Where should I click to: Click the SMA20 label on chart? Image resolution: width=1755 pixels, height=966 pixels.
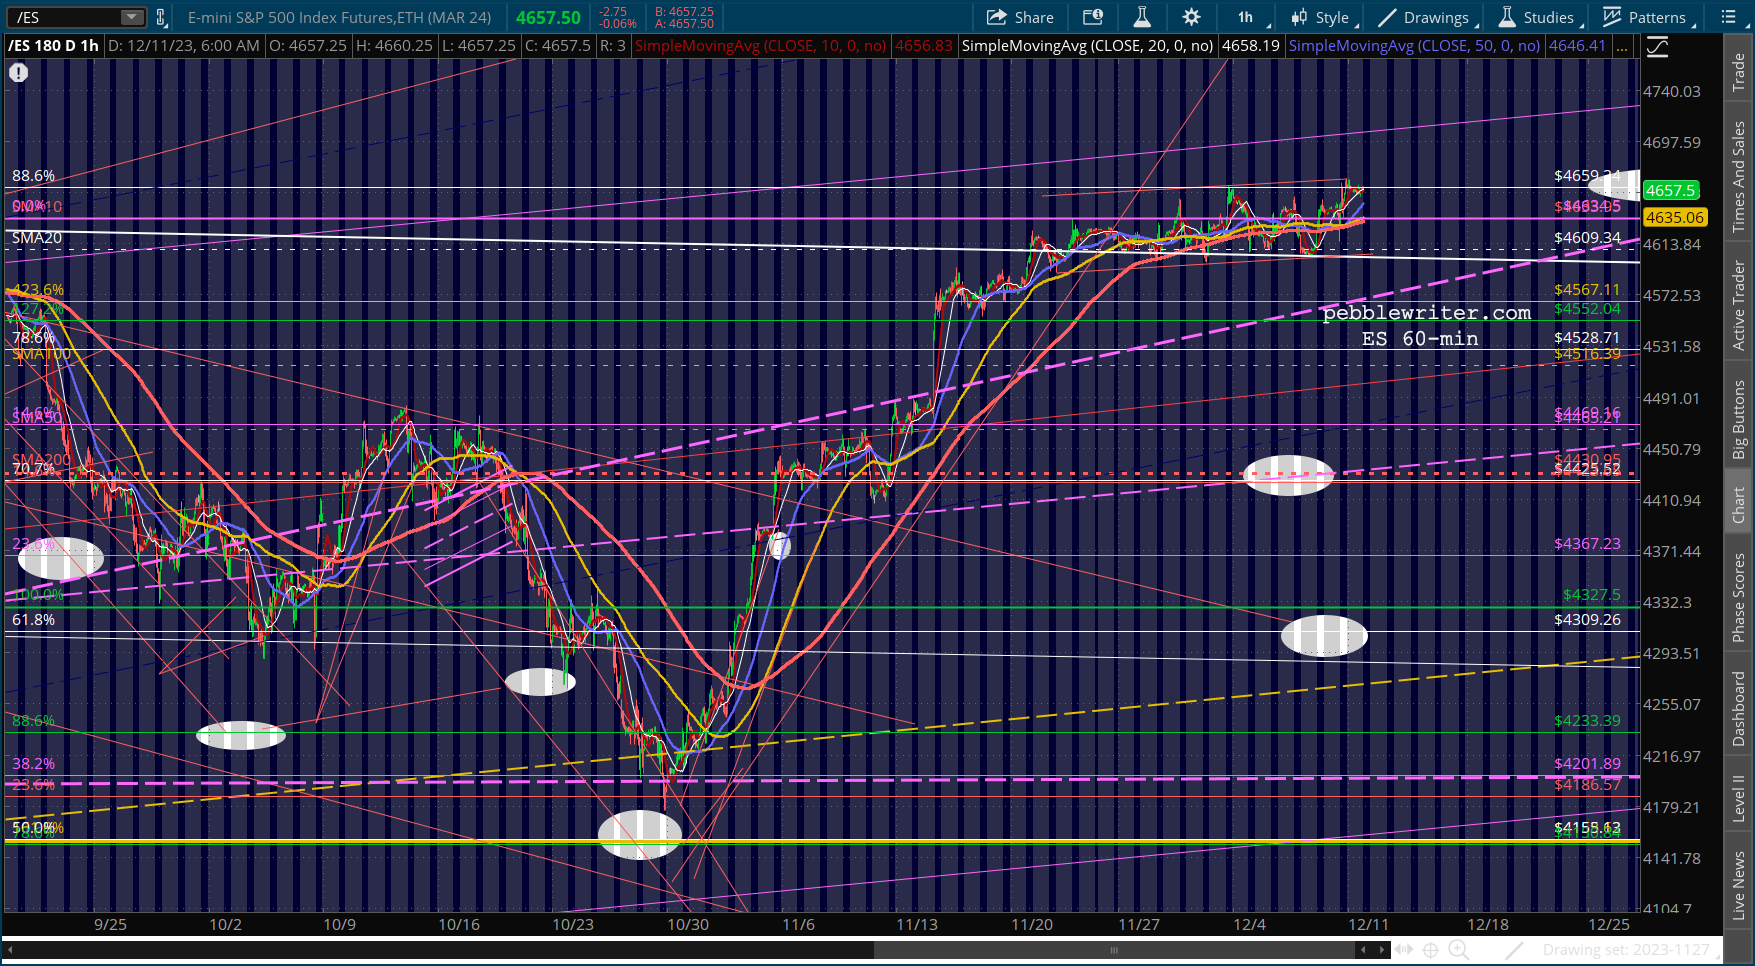point(37,238)
